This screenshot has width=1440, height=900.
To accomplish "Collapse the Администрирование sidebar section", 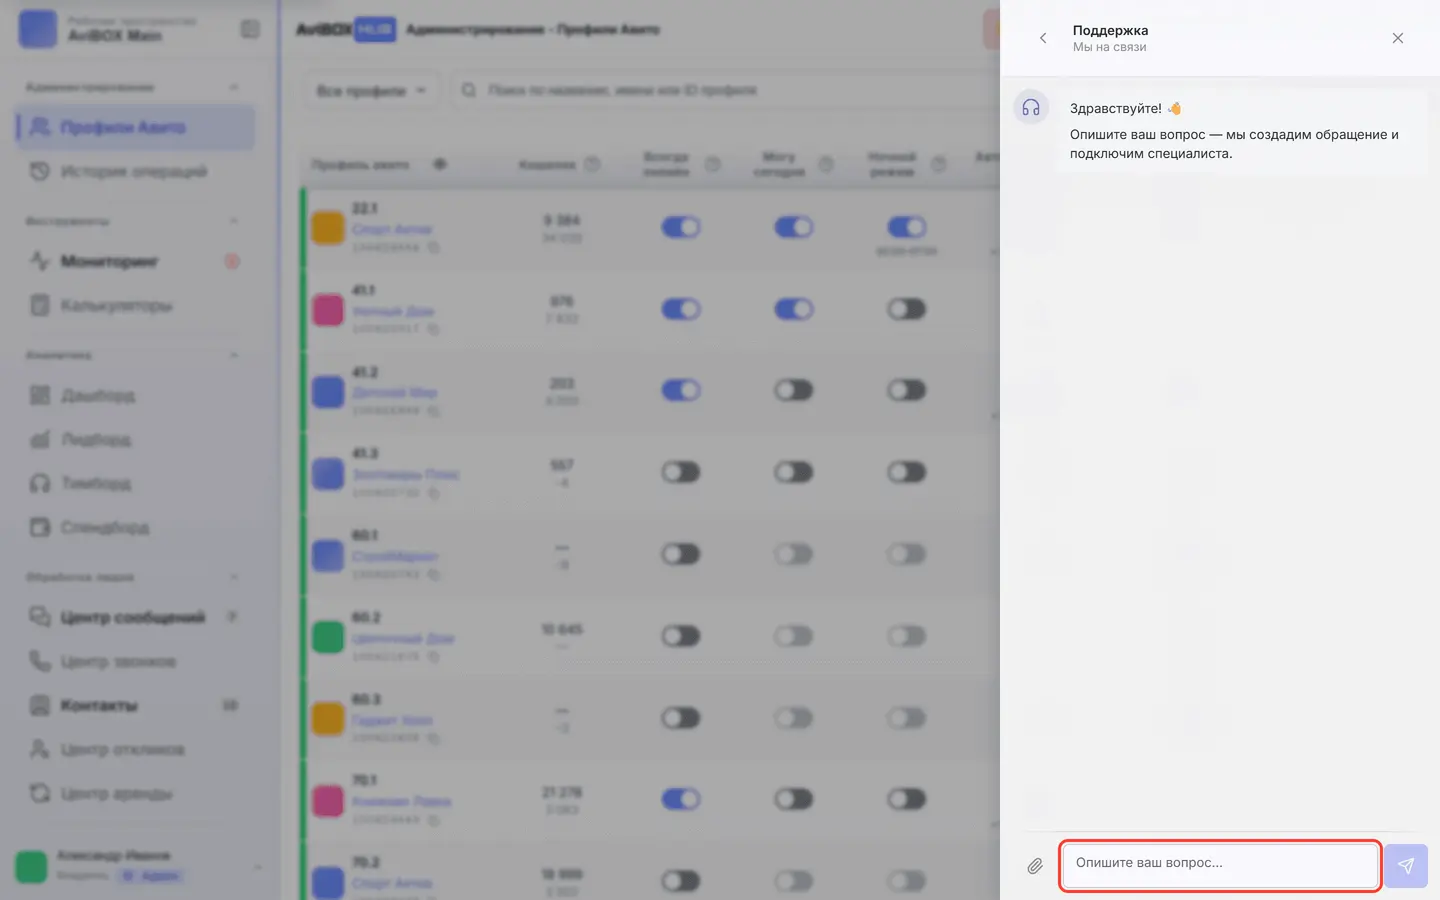I will [x=234, y=87].
